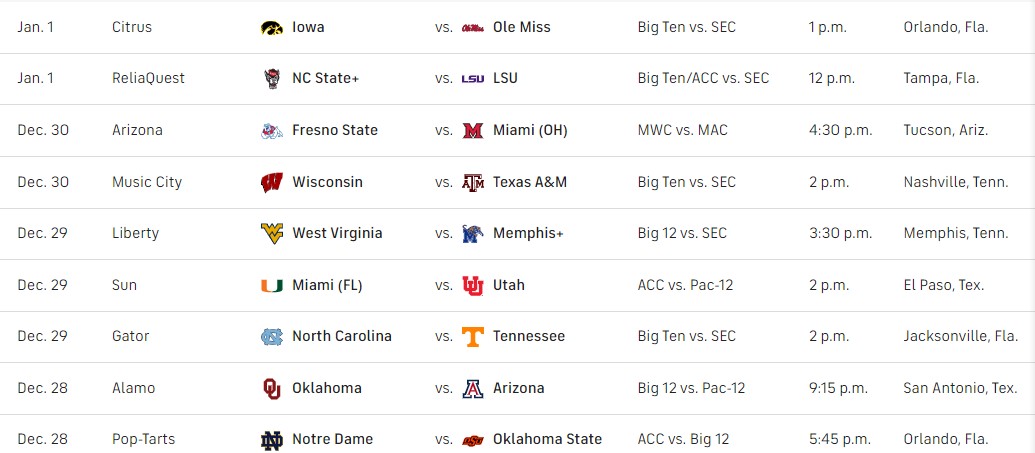Click the Tennessee T logo

473,336
